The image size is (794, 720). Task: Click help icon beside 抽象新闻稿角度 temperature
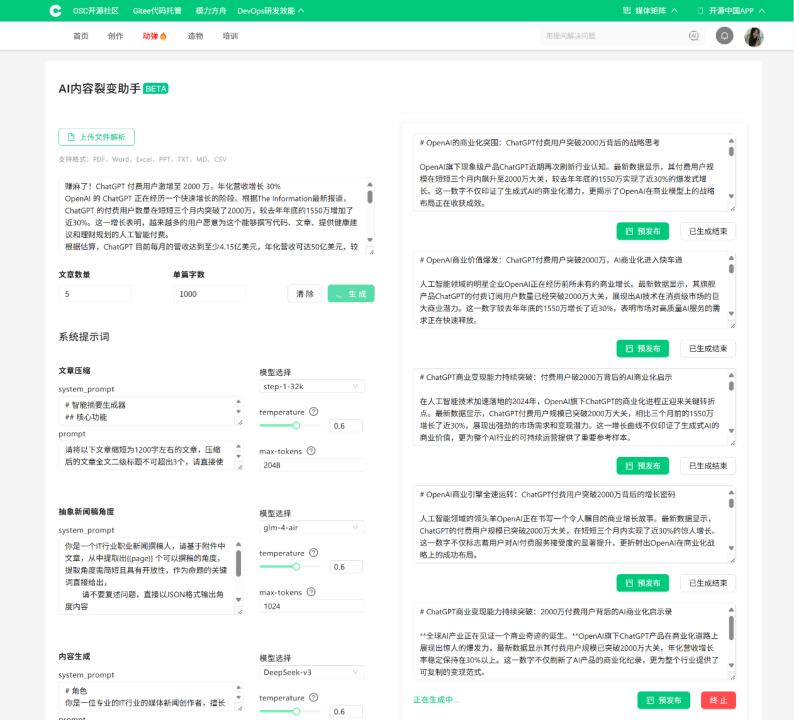pos(313,553)
